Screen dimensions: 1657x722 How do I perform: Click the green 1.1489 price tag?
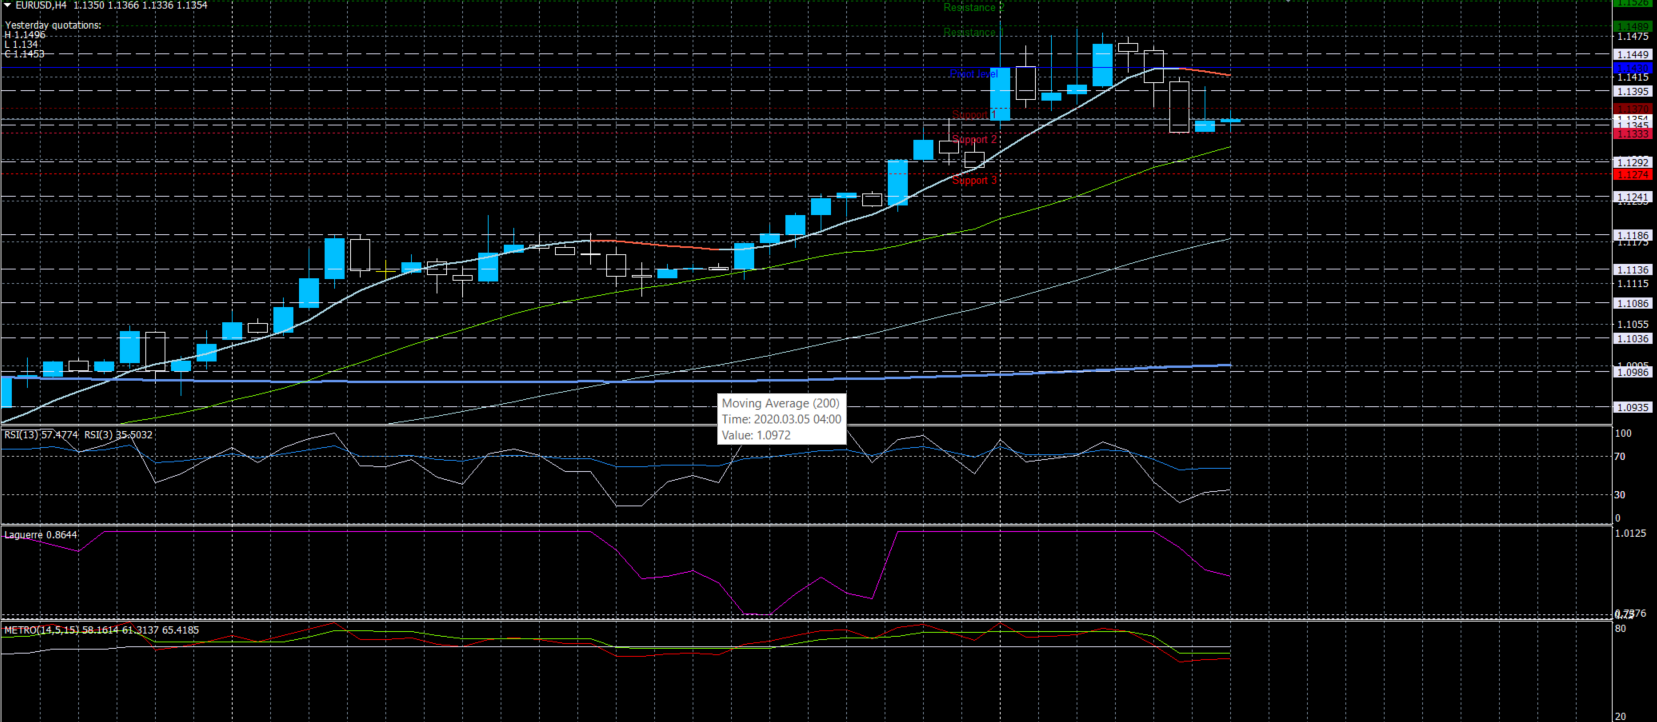1633,26
